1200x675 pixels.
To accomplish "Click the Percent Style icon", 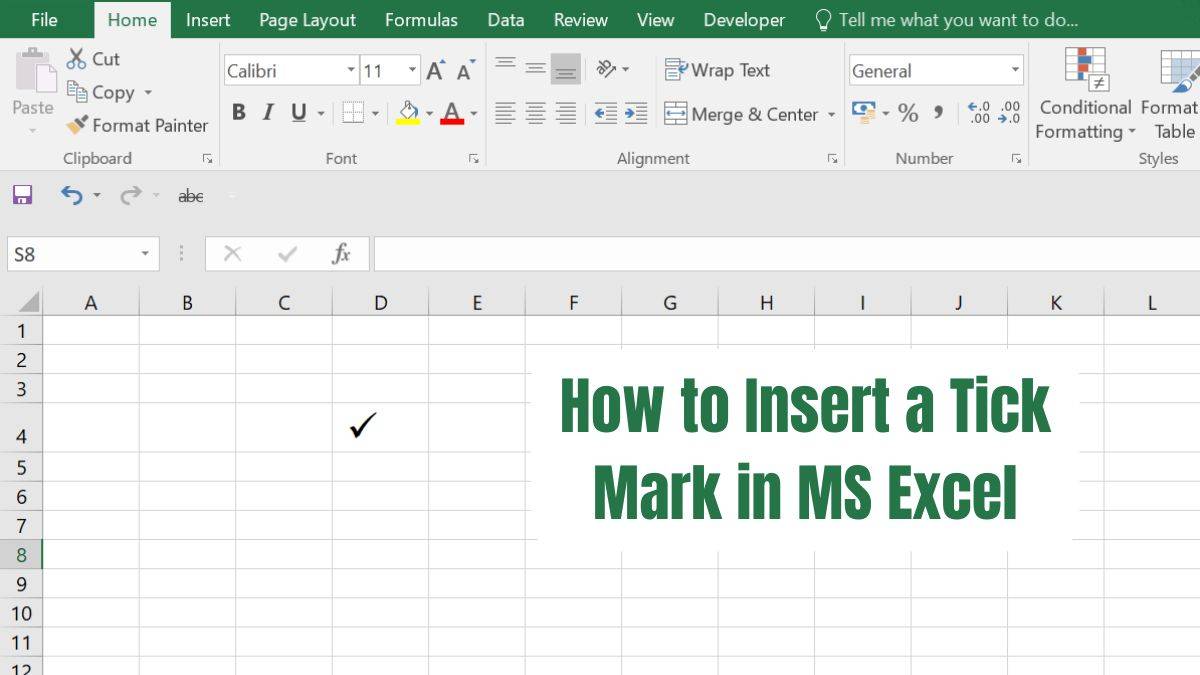I will pos(909,113).
